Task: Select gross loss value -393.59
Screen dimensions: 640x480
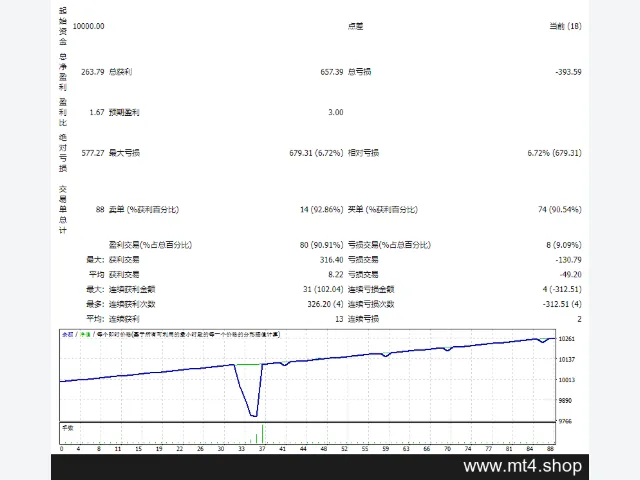Action: click(x=568, y=72)
